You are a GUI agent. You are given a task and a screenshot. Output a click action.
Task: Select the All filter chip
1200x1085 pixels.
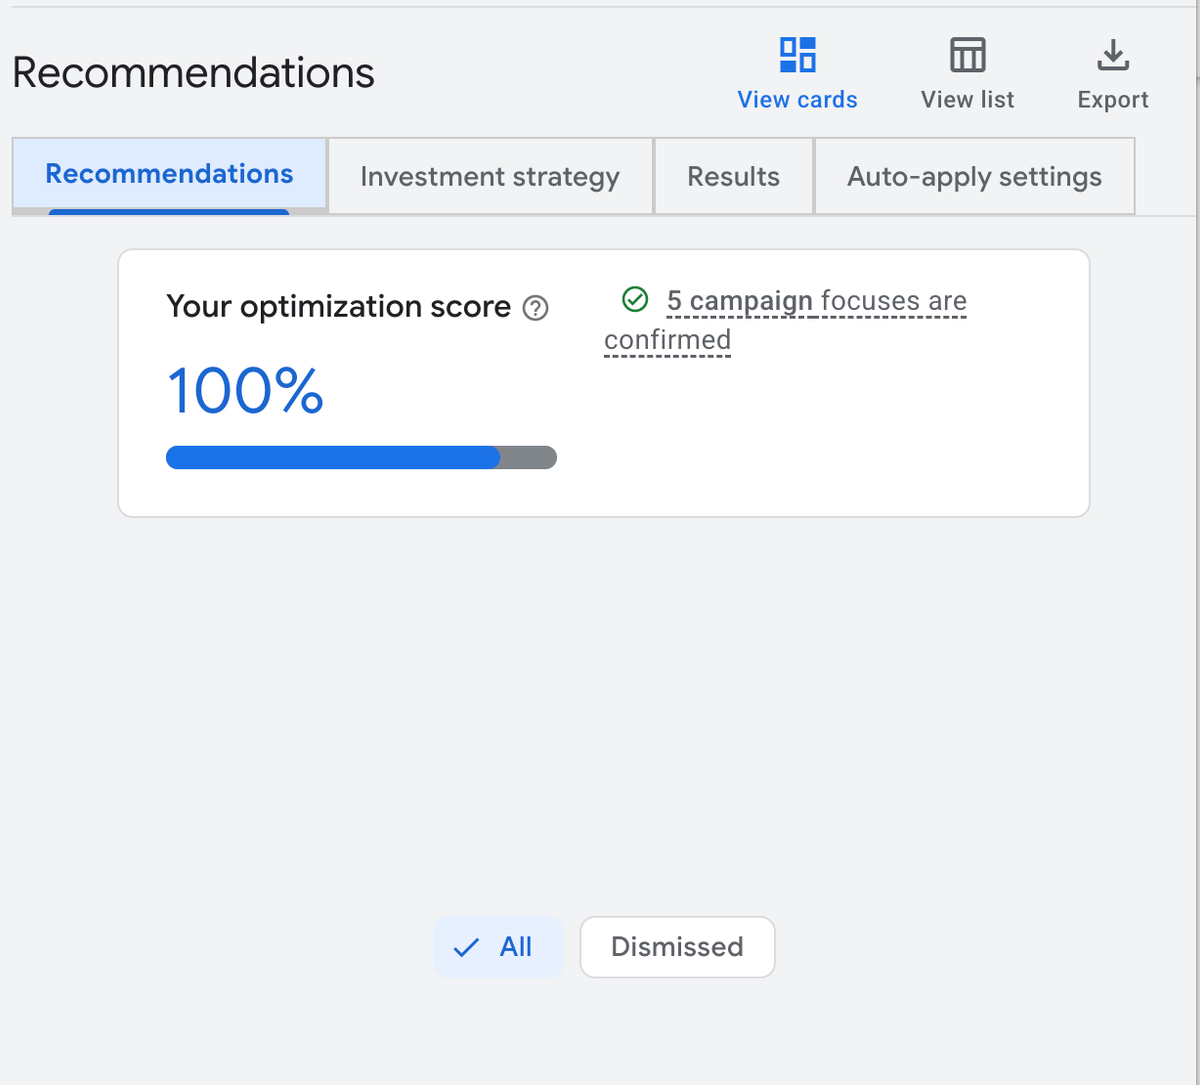(x=498, y=947)
